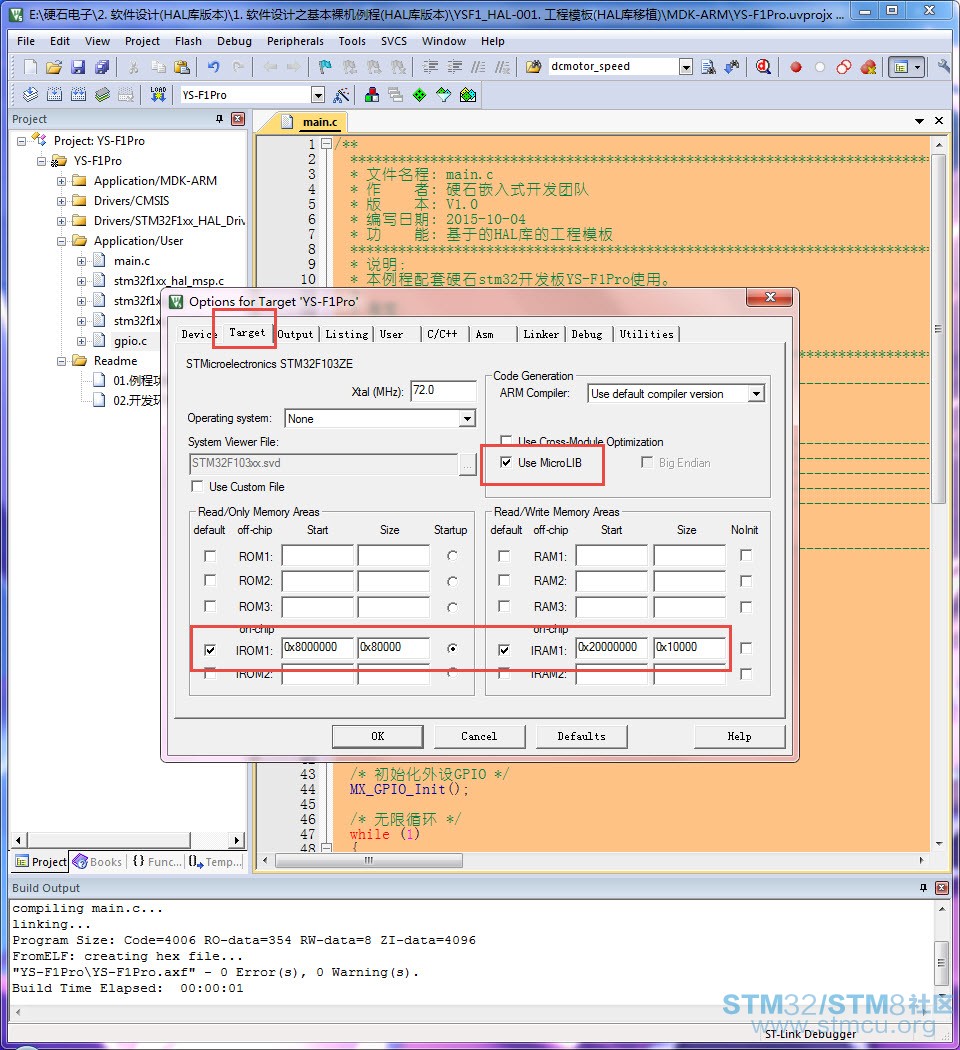Check the Use Custom File box
The image size is (960, 1050).
pyautogui.click(x=197, y=486)
